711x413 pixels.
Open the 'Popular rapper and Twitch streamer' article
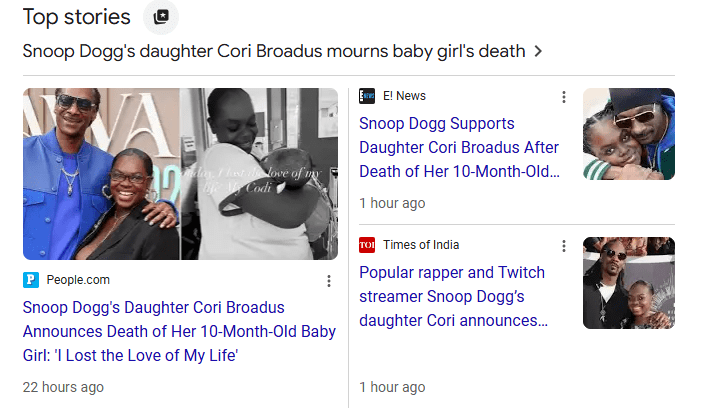453,296
